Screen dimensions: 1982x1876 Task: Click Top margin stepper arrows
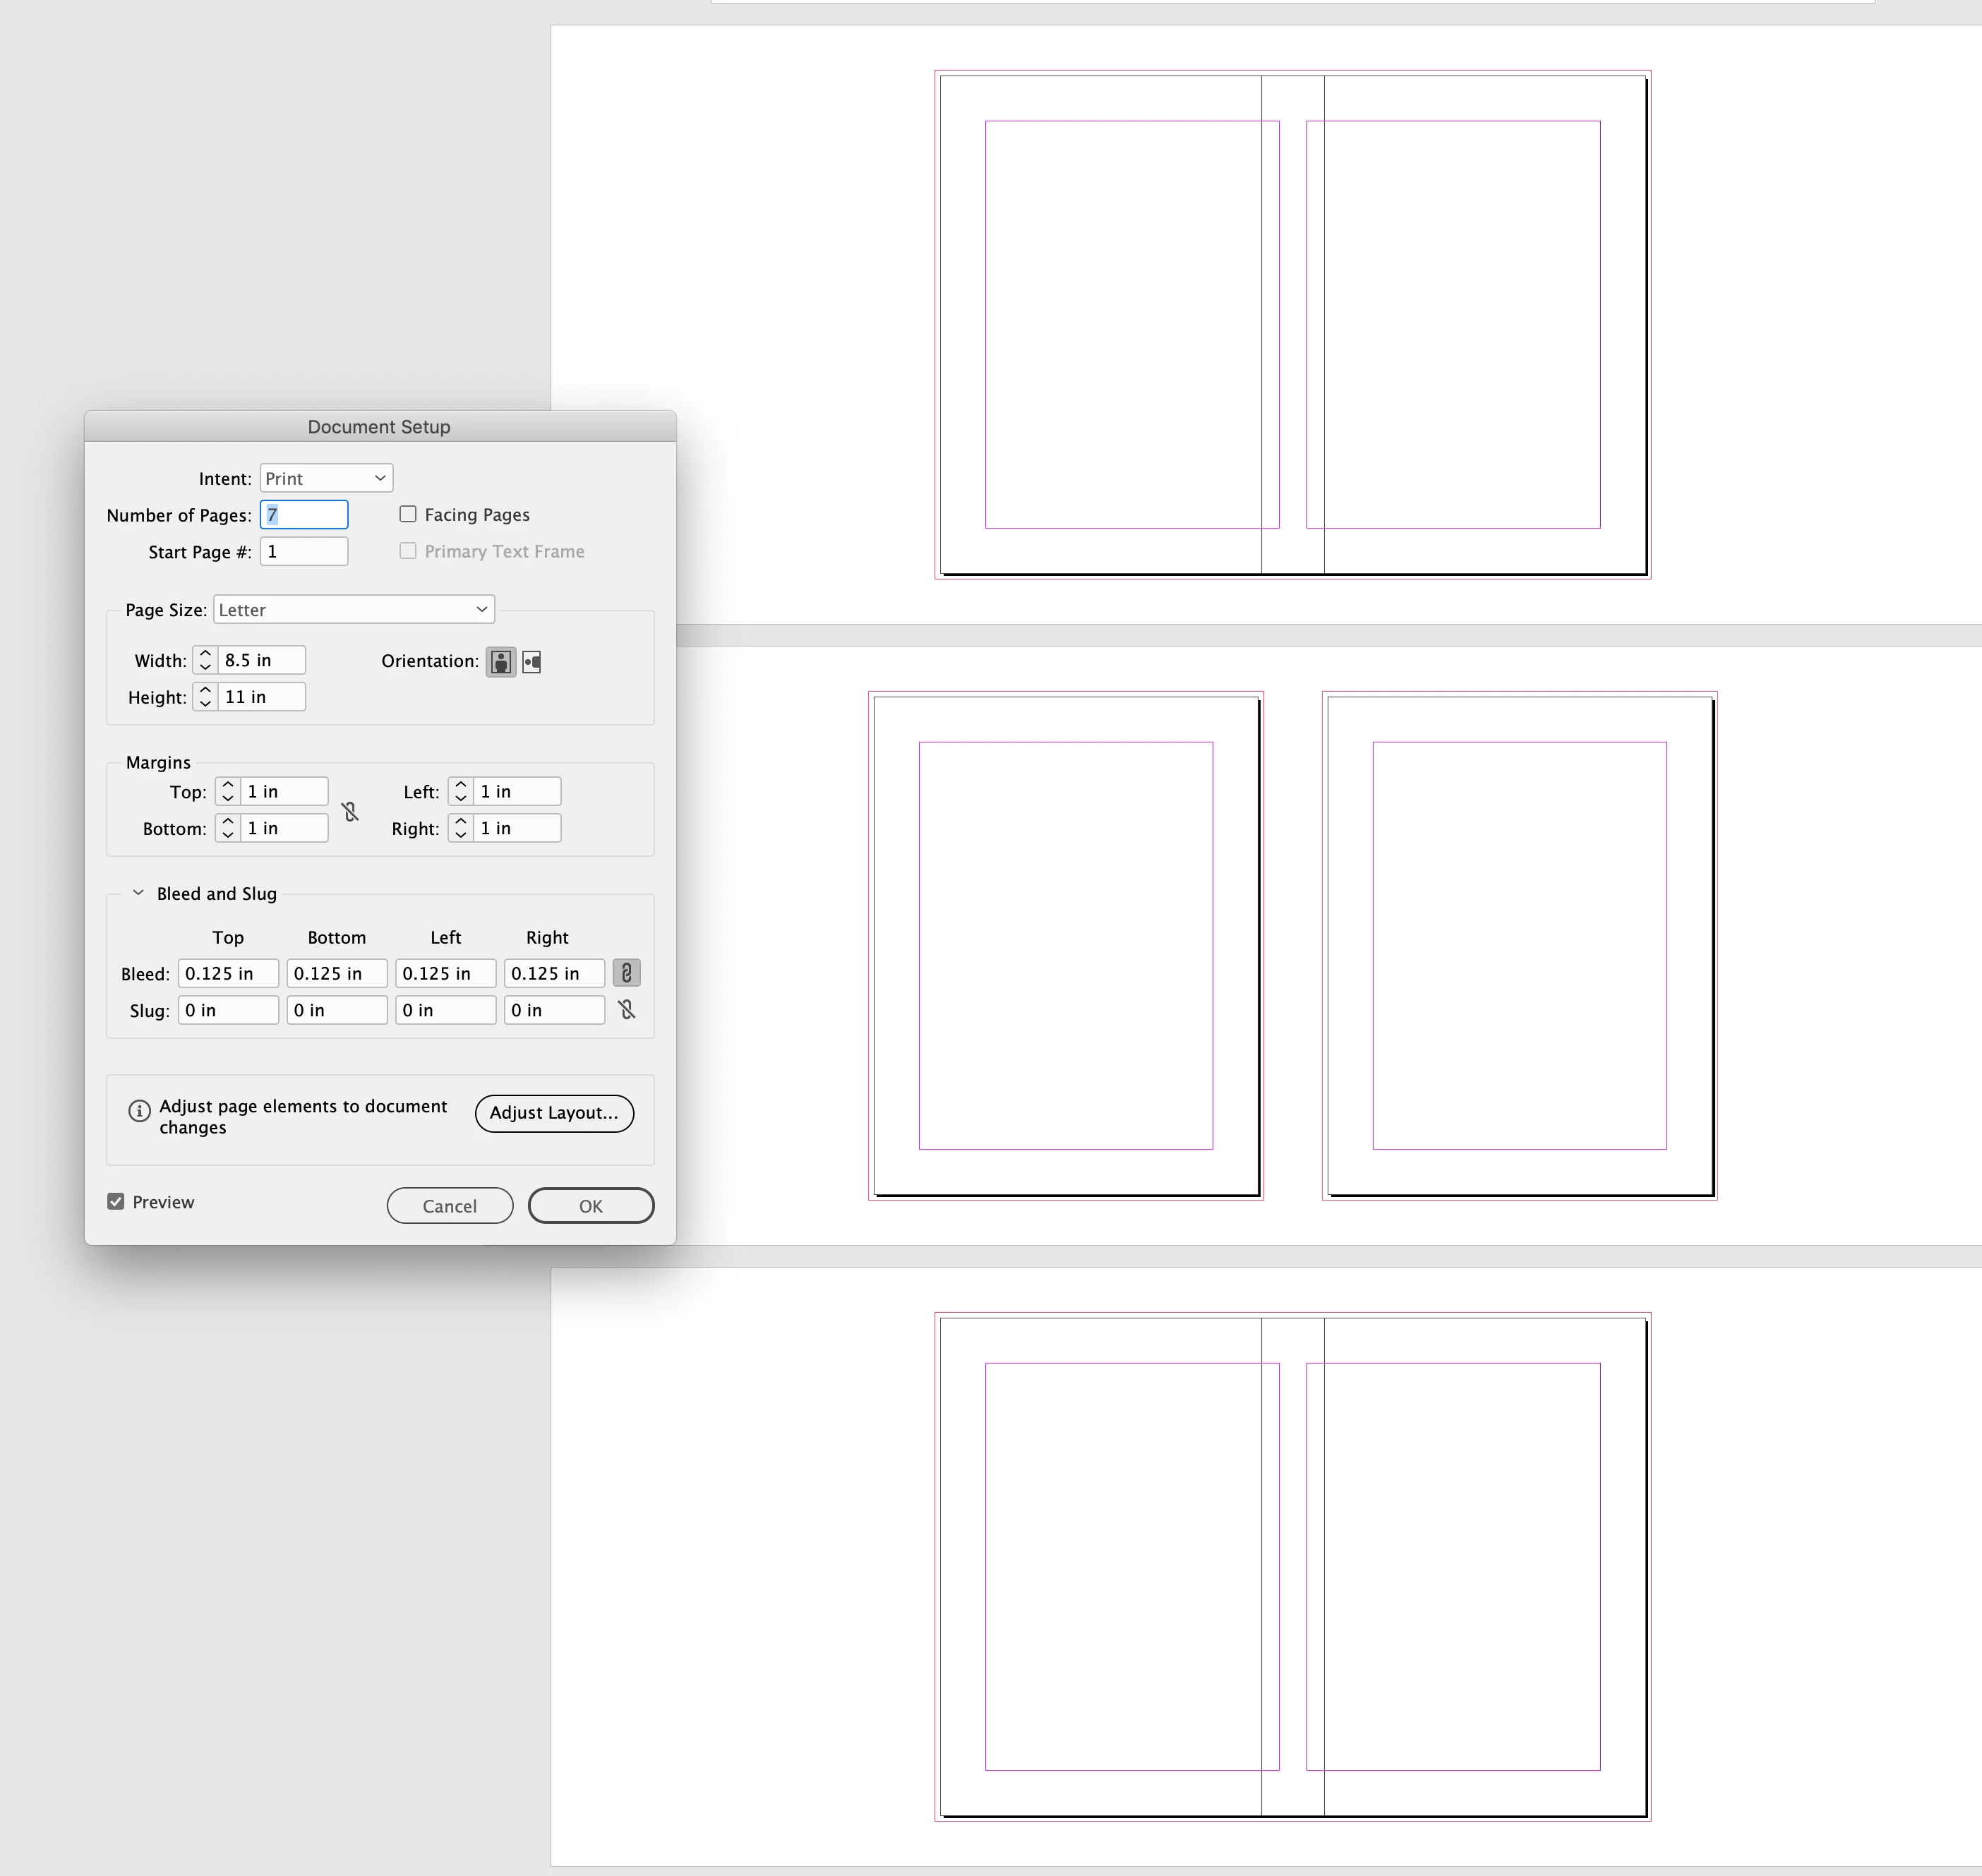(x=228, y=791)
